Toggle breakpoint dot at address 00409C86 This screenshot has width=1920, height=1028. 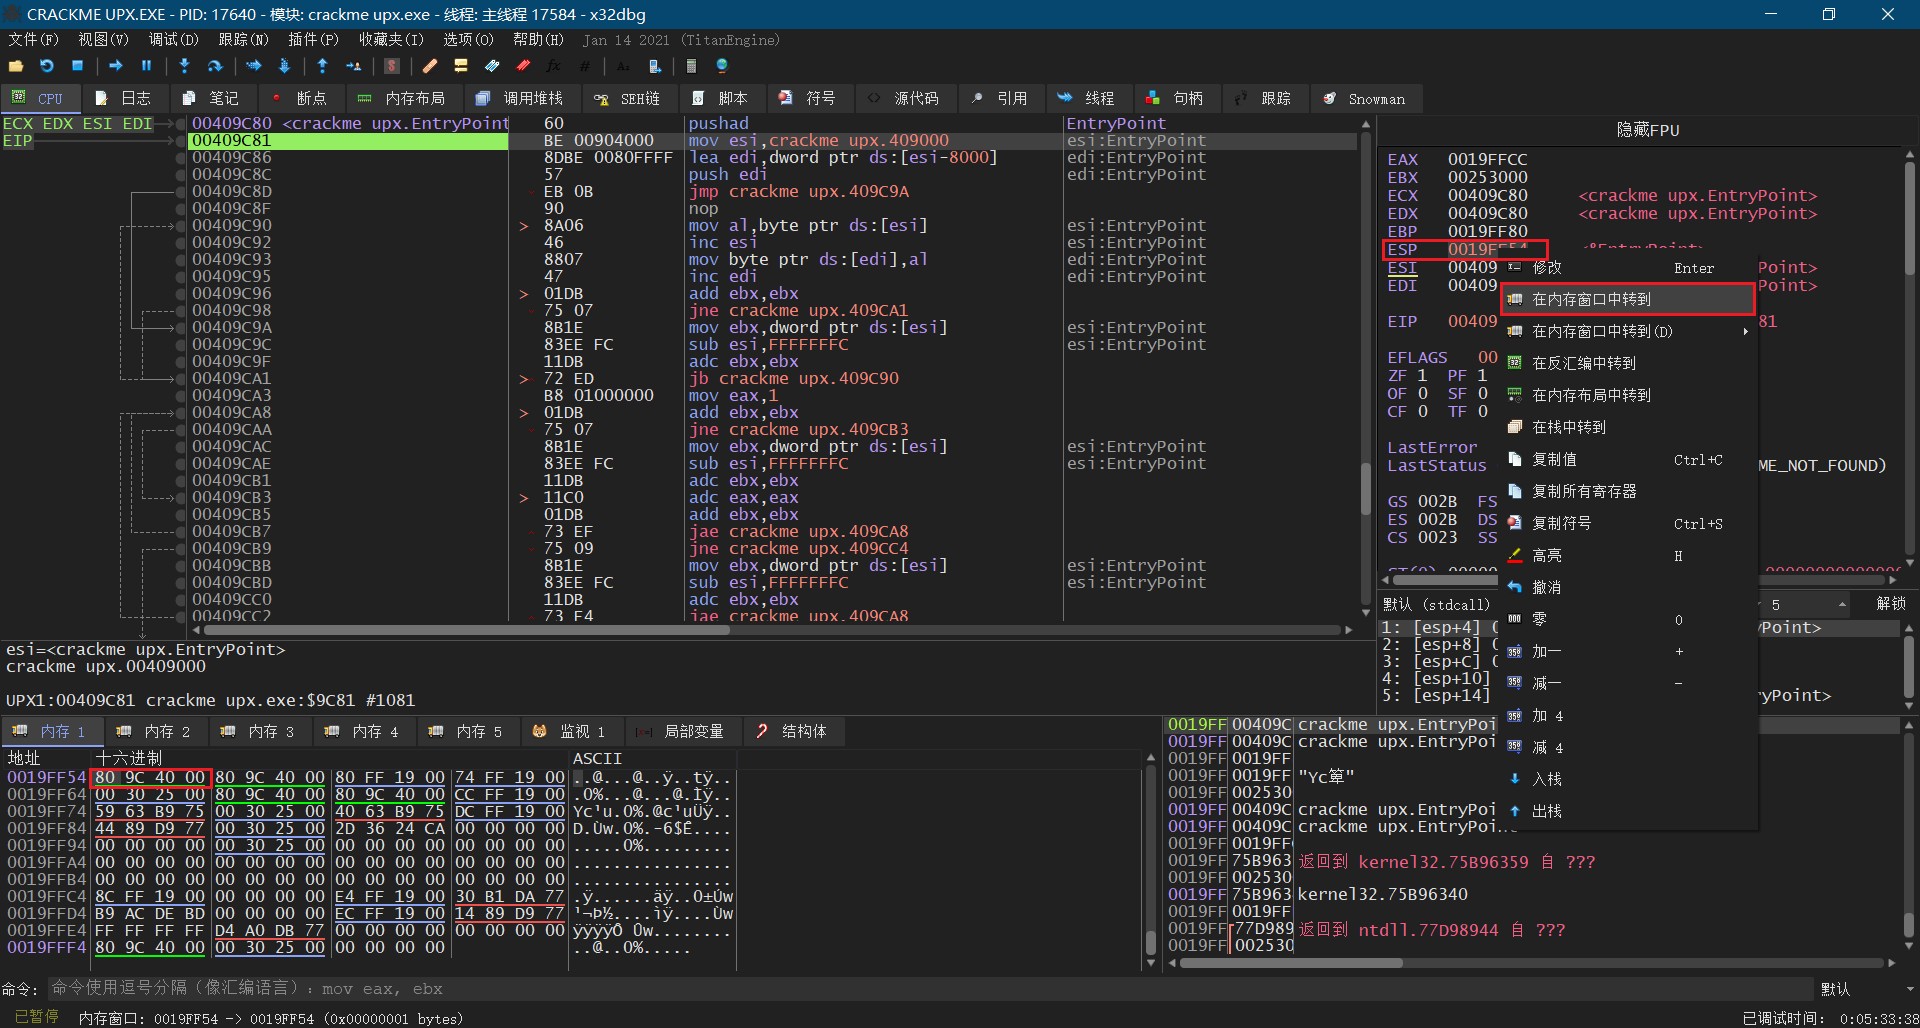(181, 158)
